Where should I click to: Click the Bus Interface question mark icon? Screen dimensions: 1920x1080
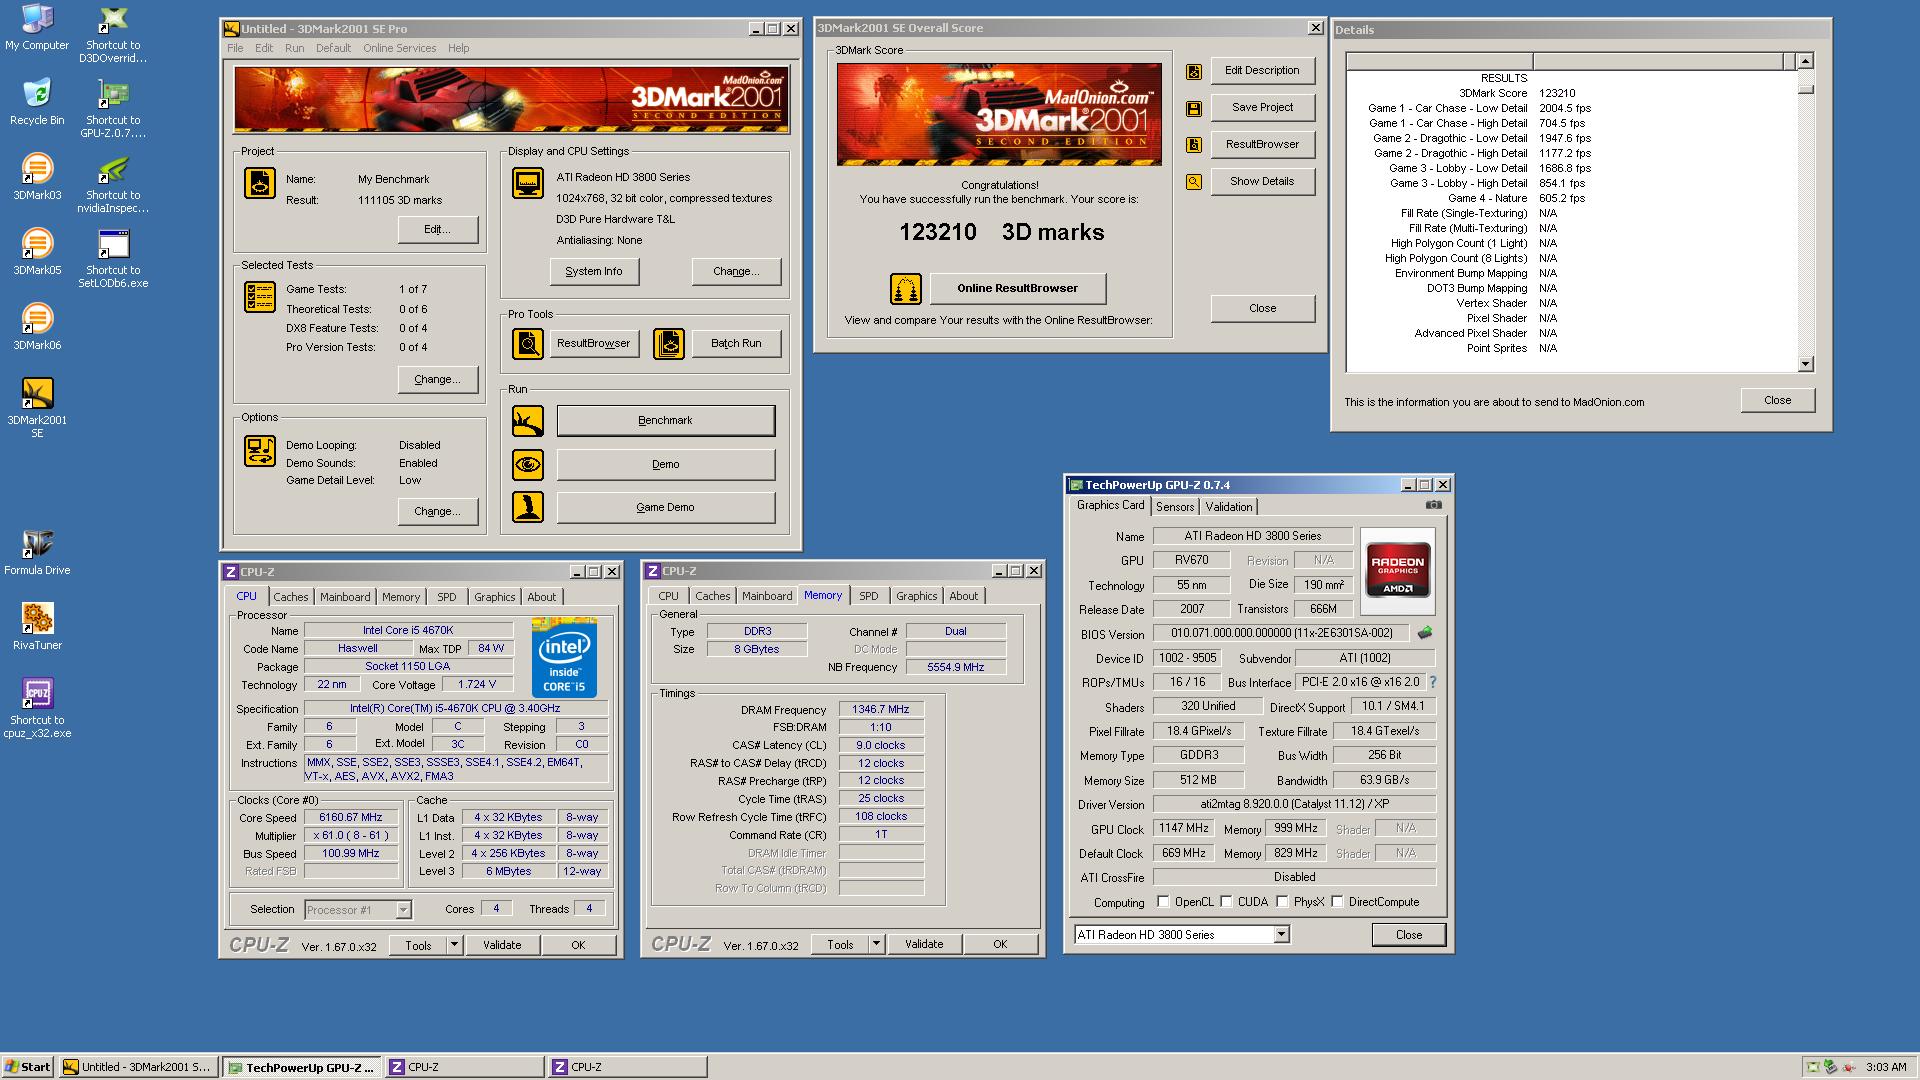point(1433,682)
